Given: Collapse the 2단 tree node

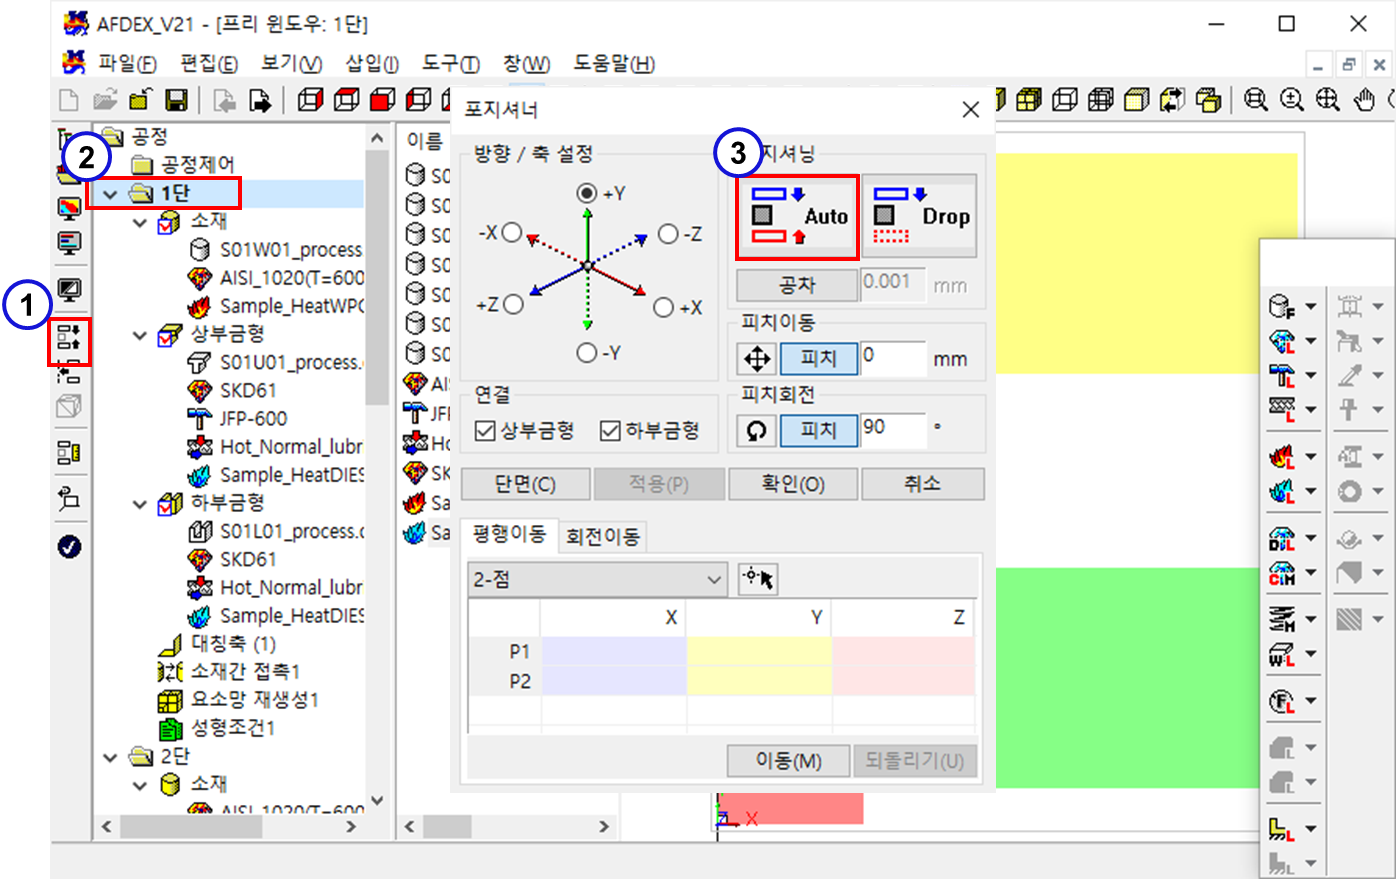Looking at the screenshot, I should click(x=111, y=757).
